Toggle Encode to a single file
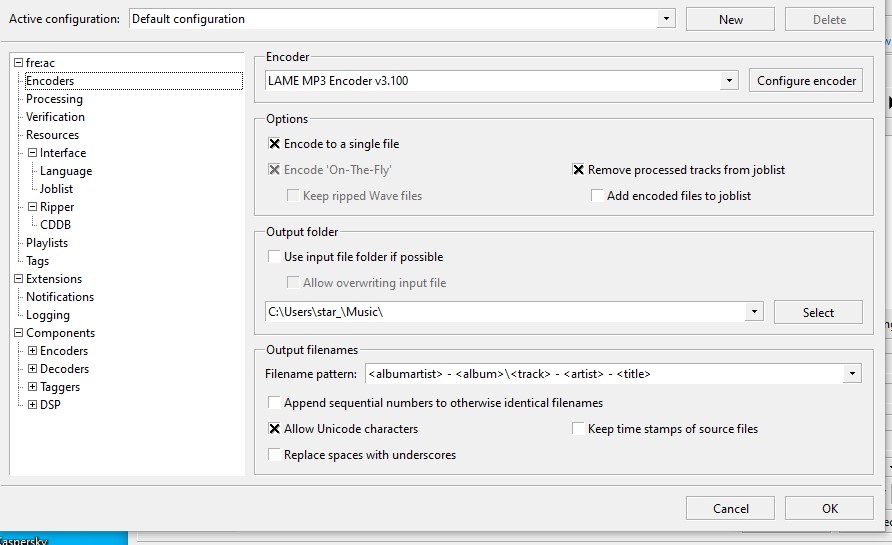Screen dimensions: 892x545 click(274, 144)
